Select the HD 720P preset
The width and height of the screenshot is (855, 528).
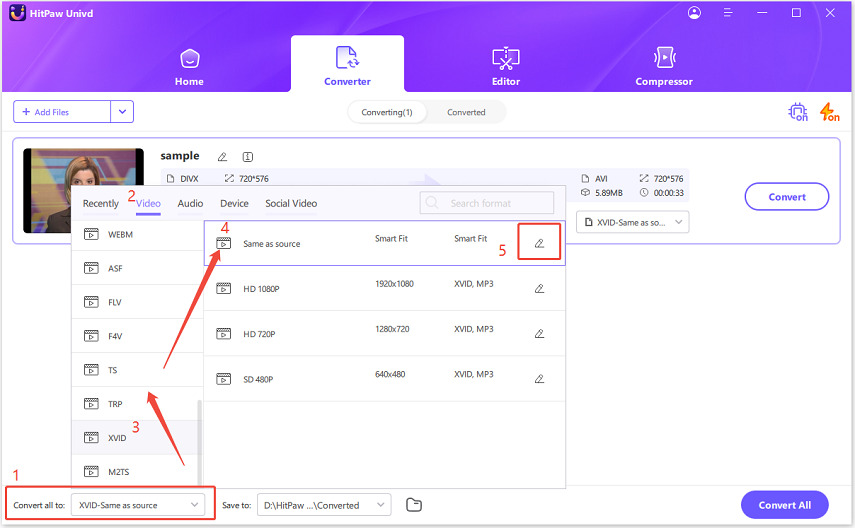384,334
